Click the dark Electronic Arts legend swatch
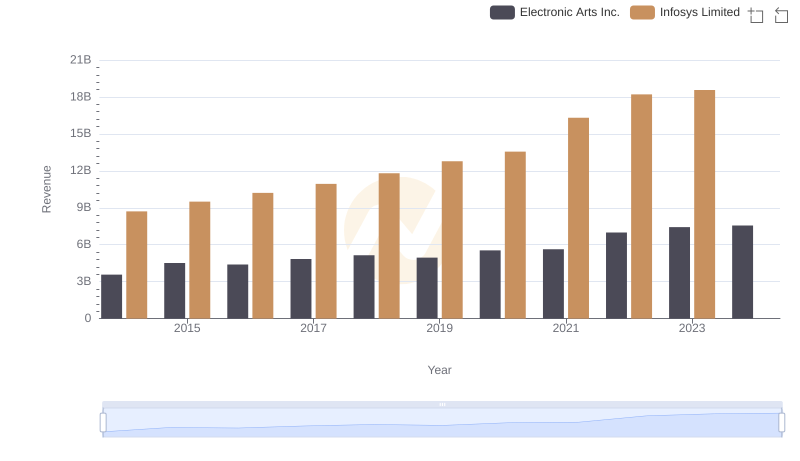This screenshot has height=461, width=800. pyautogui.click(x=502, y=12)
